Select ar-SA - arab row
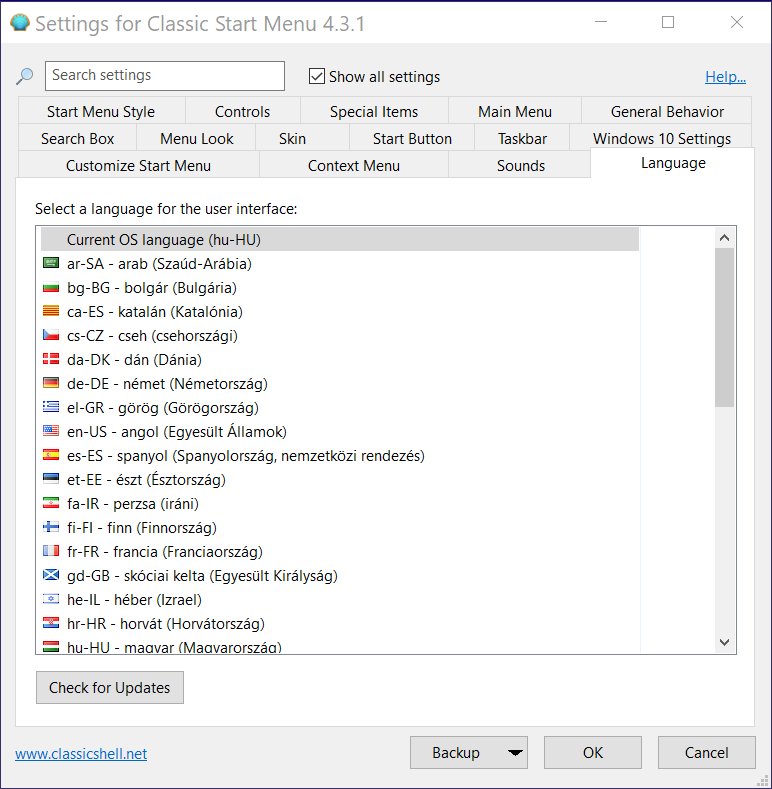 pos(340,263)
